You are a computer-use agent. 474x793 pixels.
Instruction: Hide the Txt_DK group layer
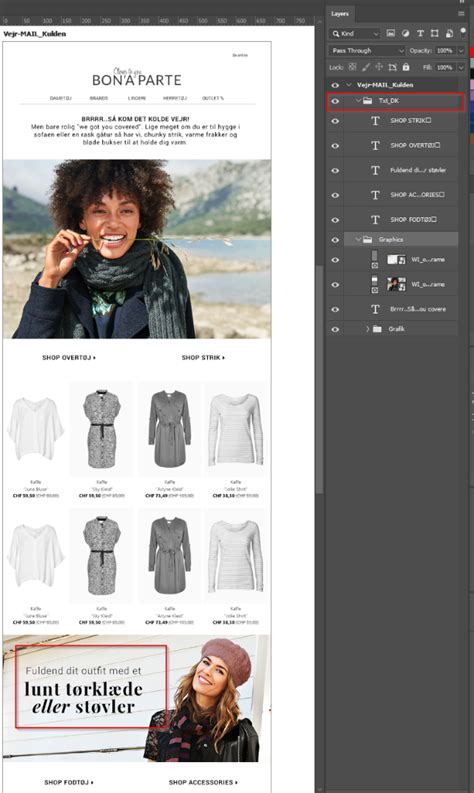click(x=335, y=101)
